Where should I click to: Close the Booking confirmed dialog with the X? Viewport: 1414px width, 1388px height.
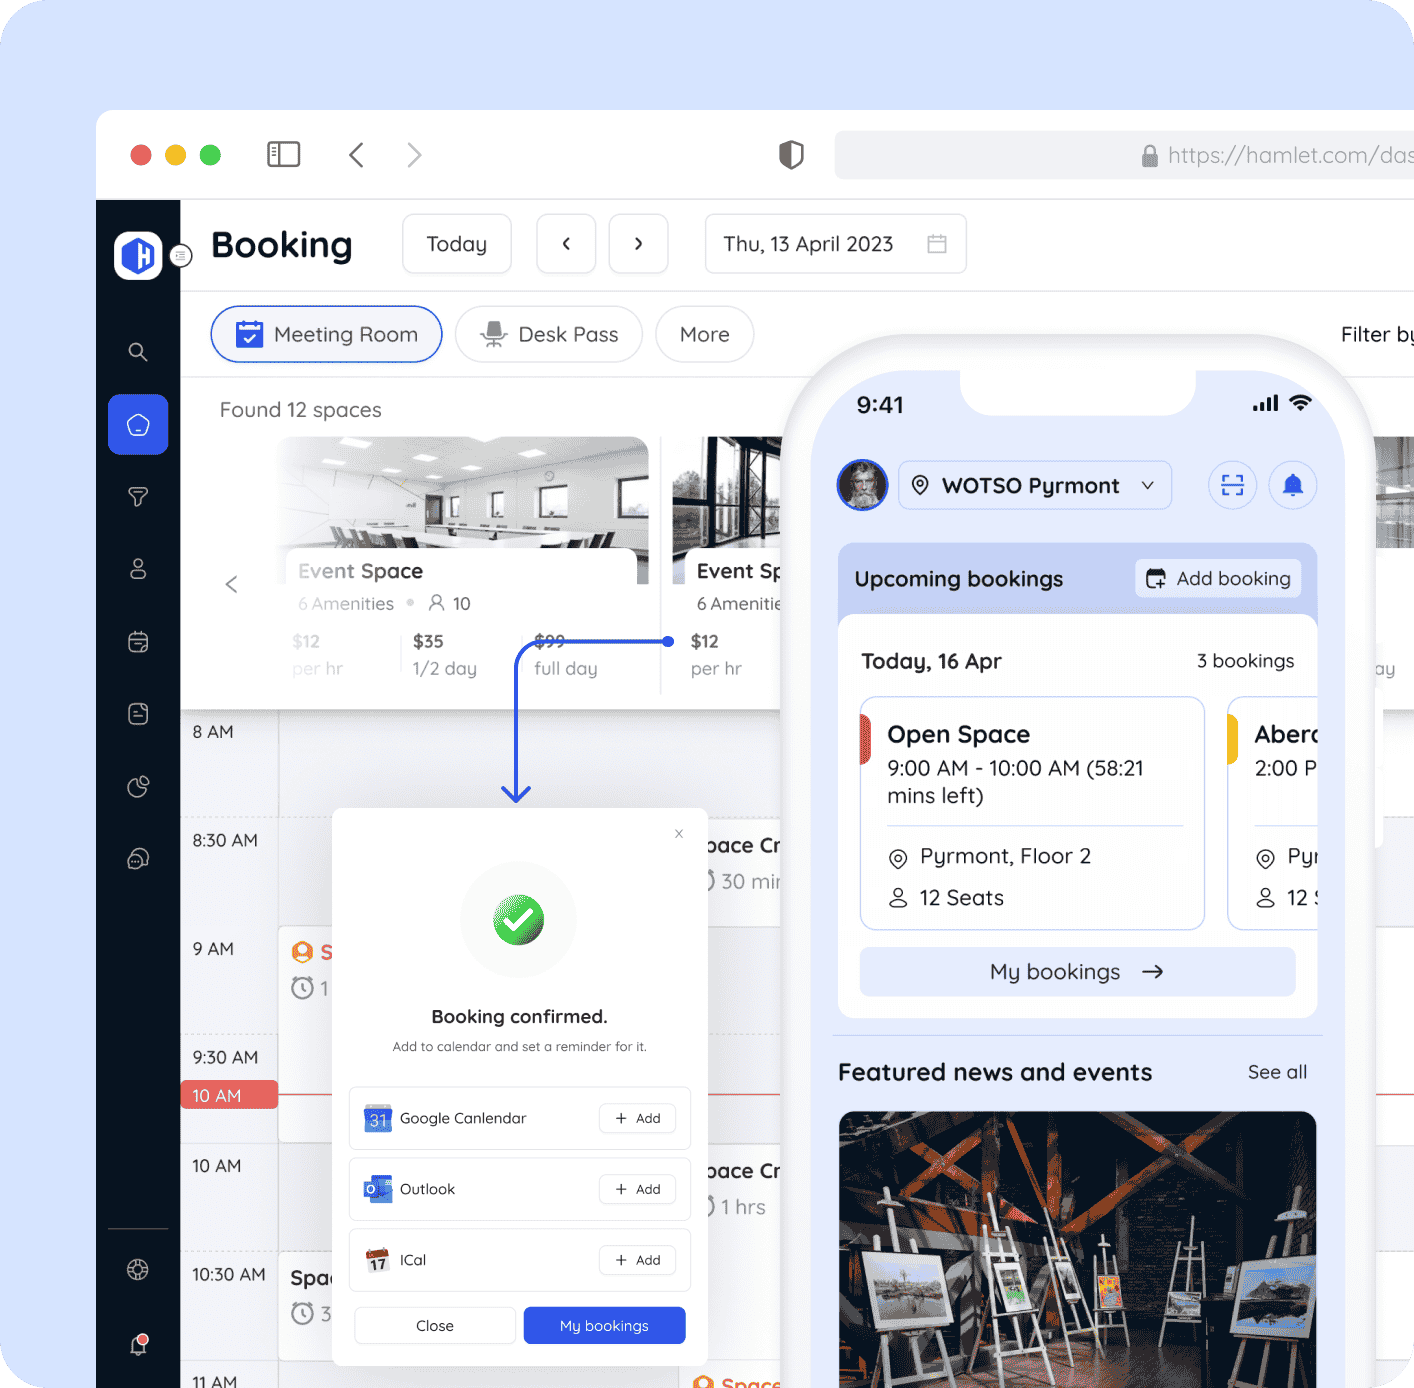679,833
